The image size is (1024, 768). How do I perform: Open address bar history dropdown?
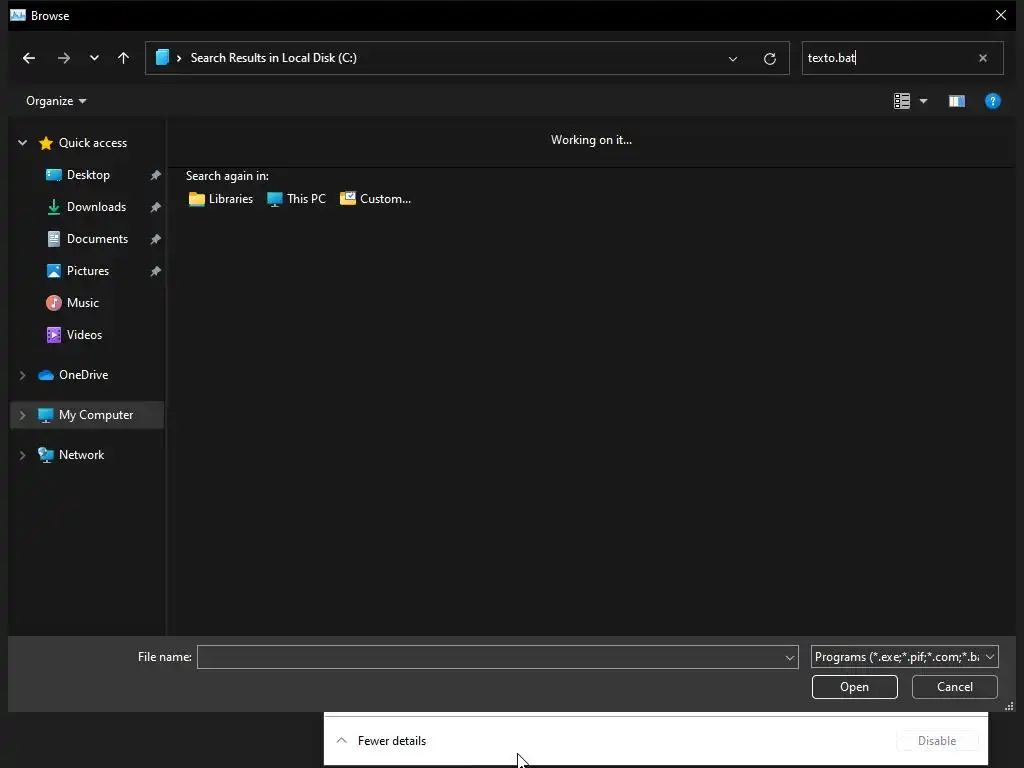pyautogui.click(x=733, y=59)
